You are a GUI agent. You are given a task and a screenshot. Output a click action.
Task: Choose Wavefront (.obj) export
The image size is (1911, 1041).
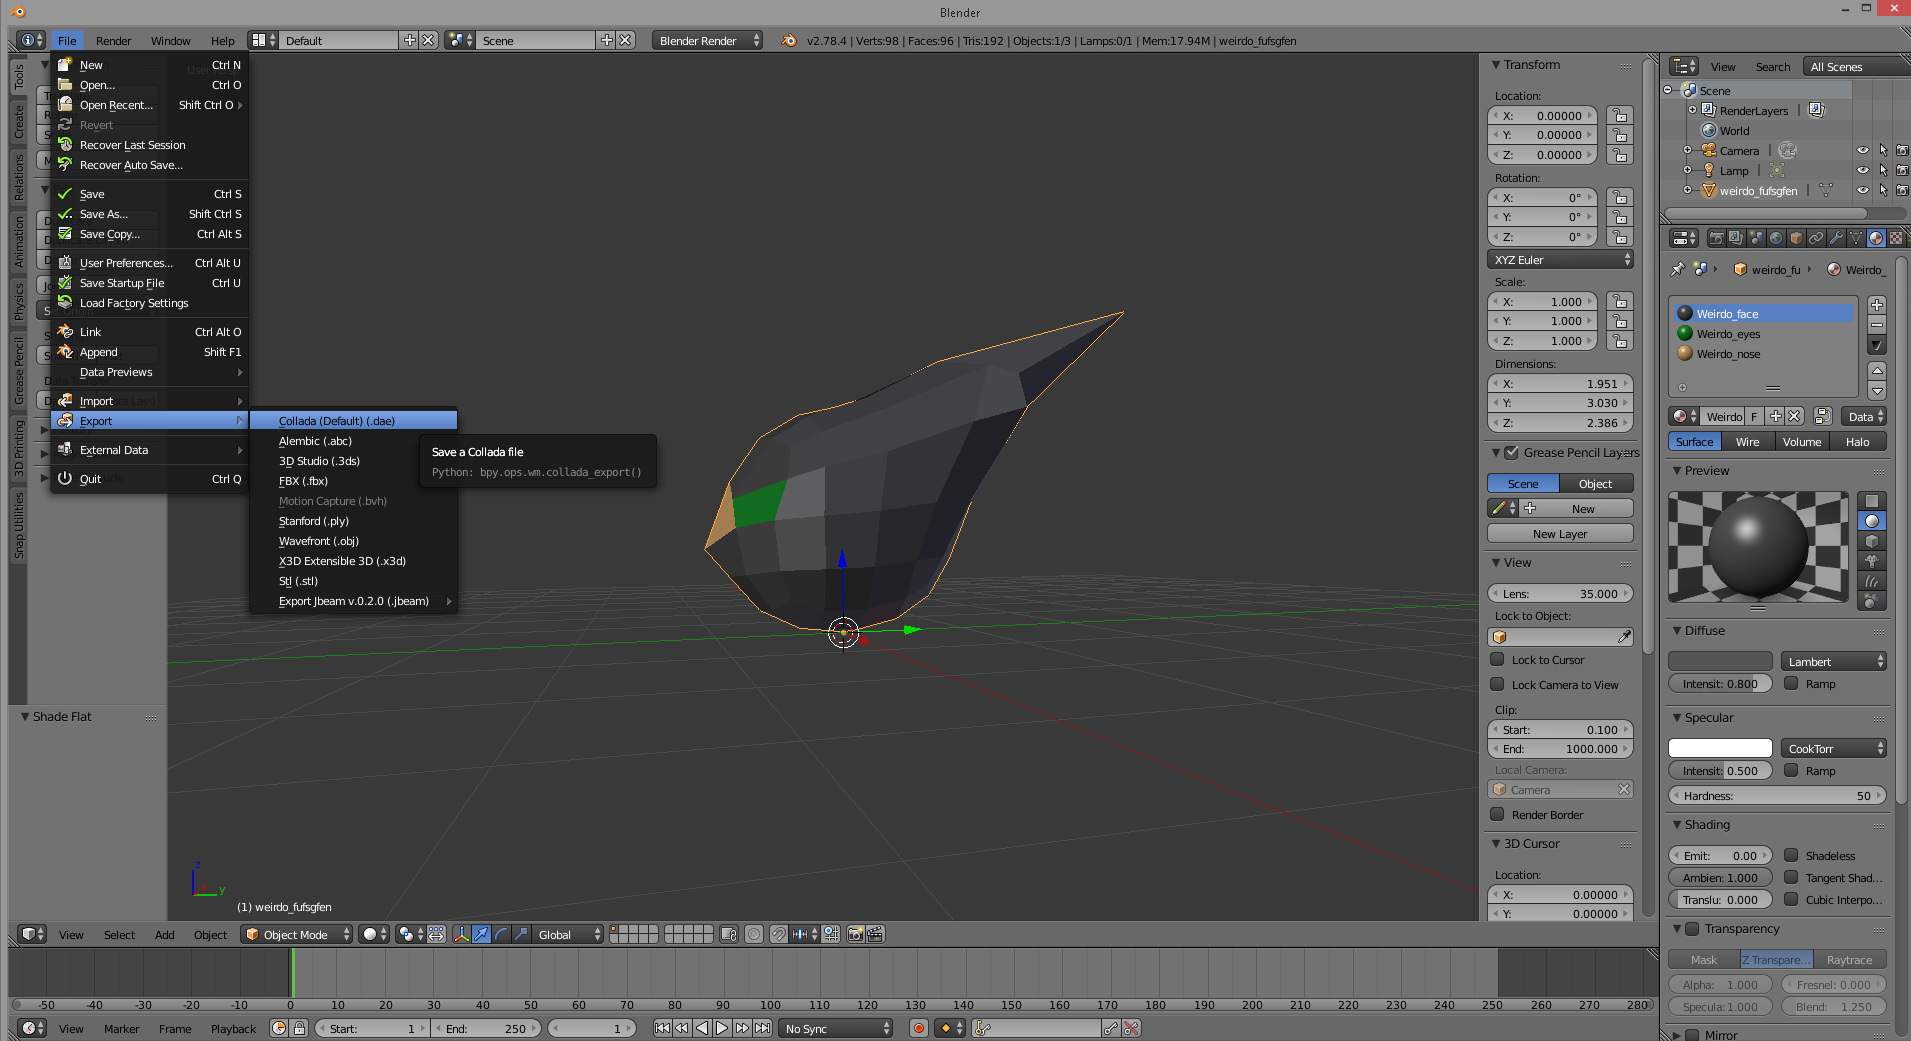[x=353, y=541]
